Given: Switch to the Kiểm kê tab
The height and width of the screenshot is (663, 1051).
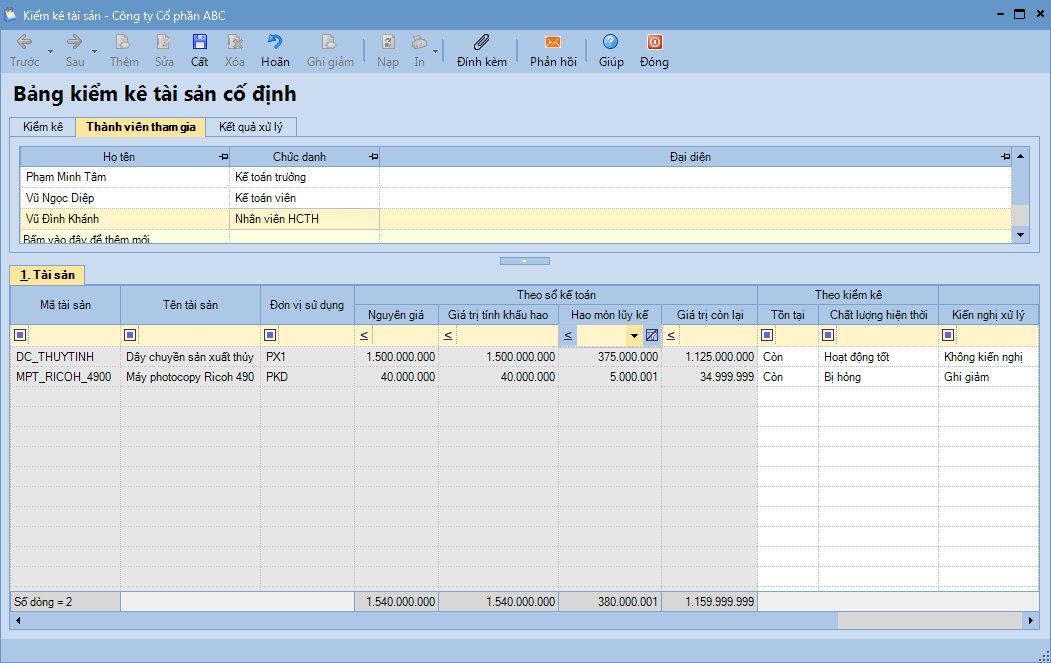Looking at the screenshot, I should [43, 127].
